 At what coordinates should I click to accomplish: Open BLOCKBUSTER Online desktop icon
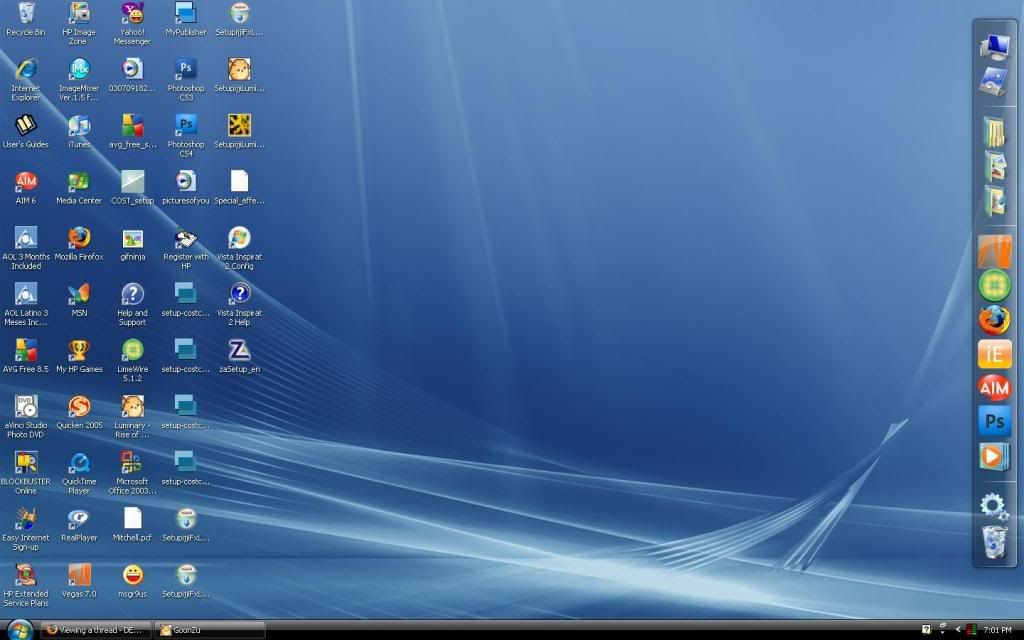point(26,472)
